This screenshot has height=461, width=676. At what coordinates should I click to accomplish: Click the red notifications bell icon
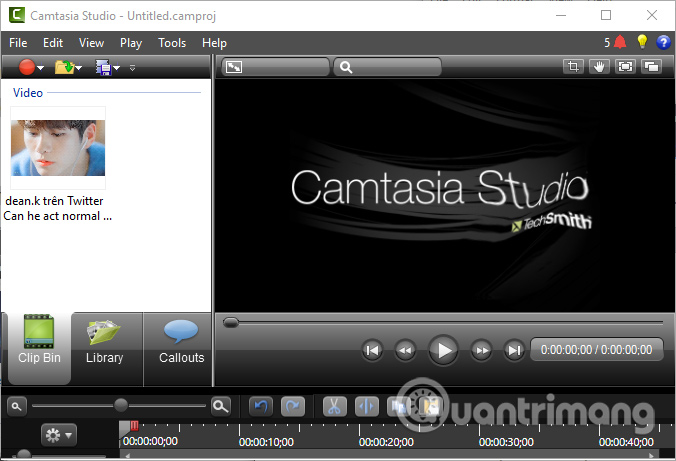(x=620, y=42)
